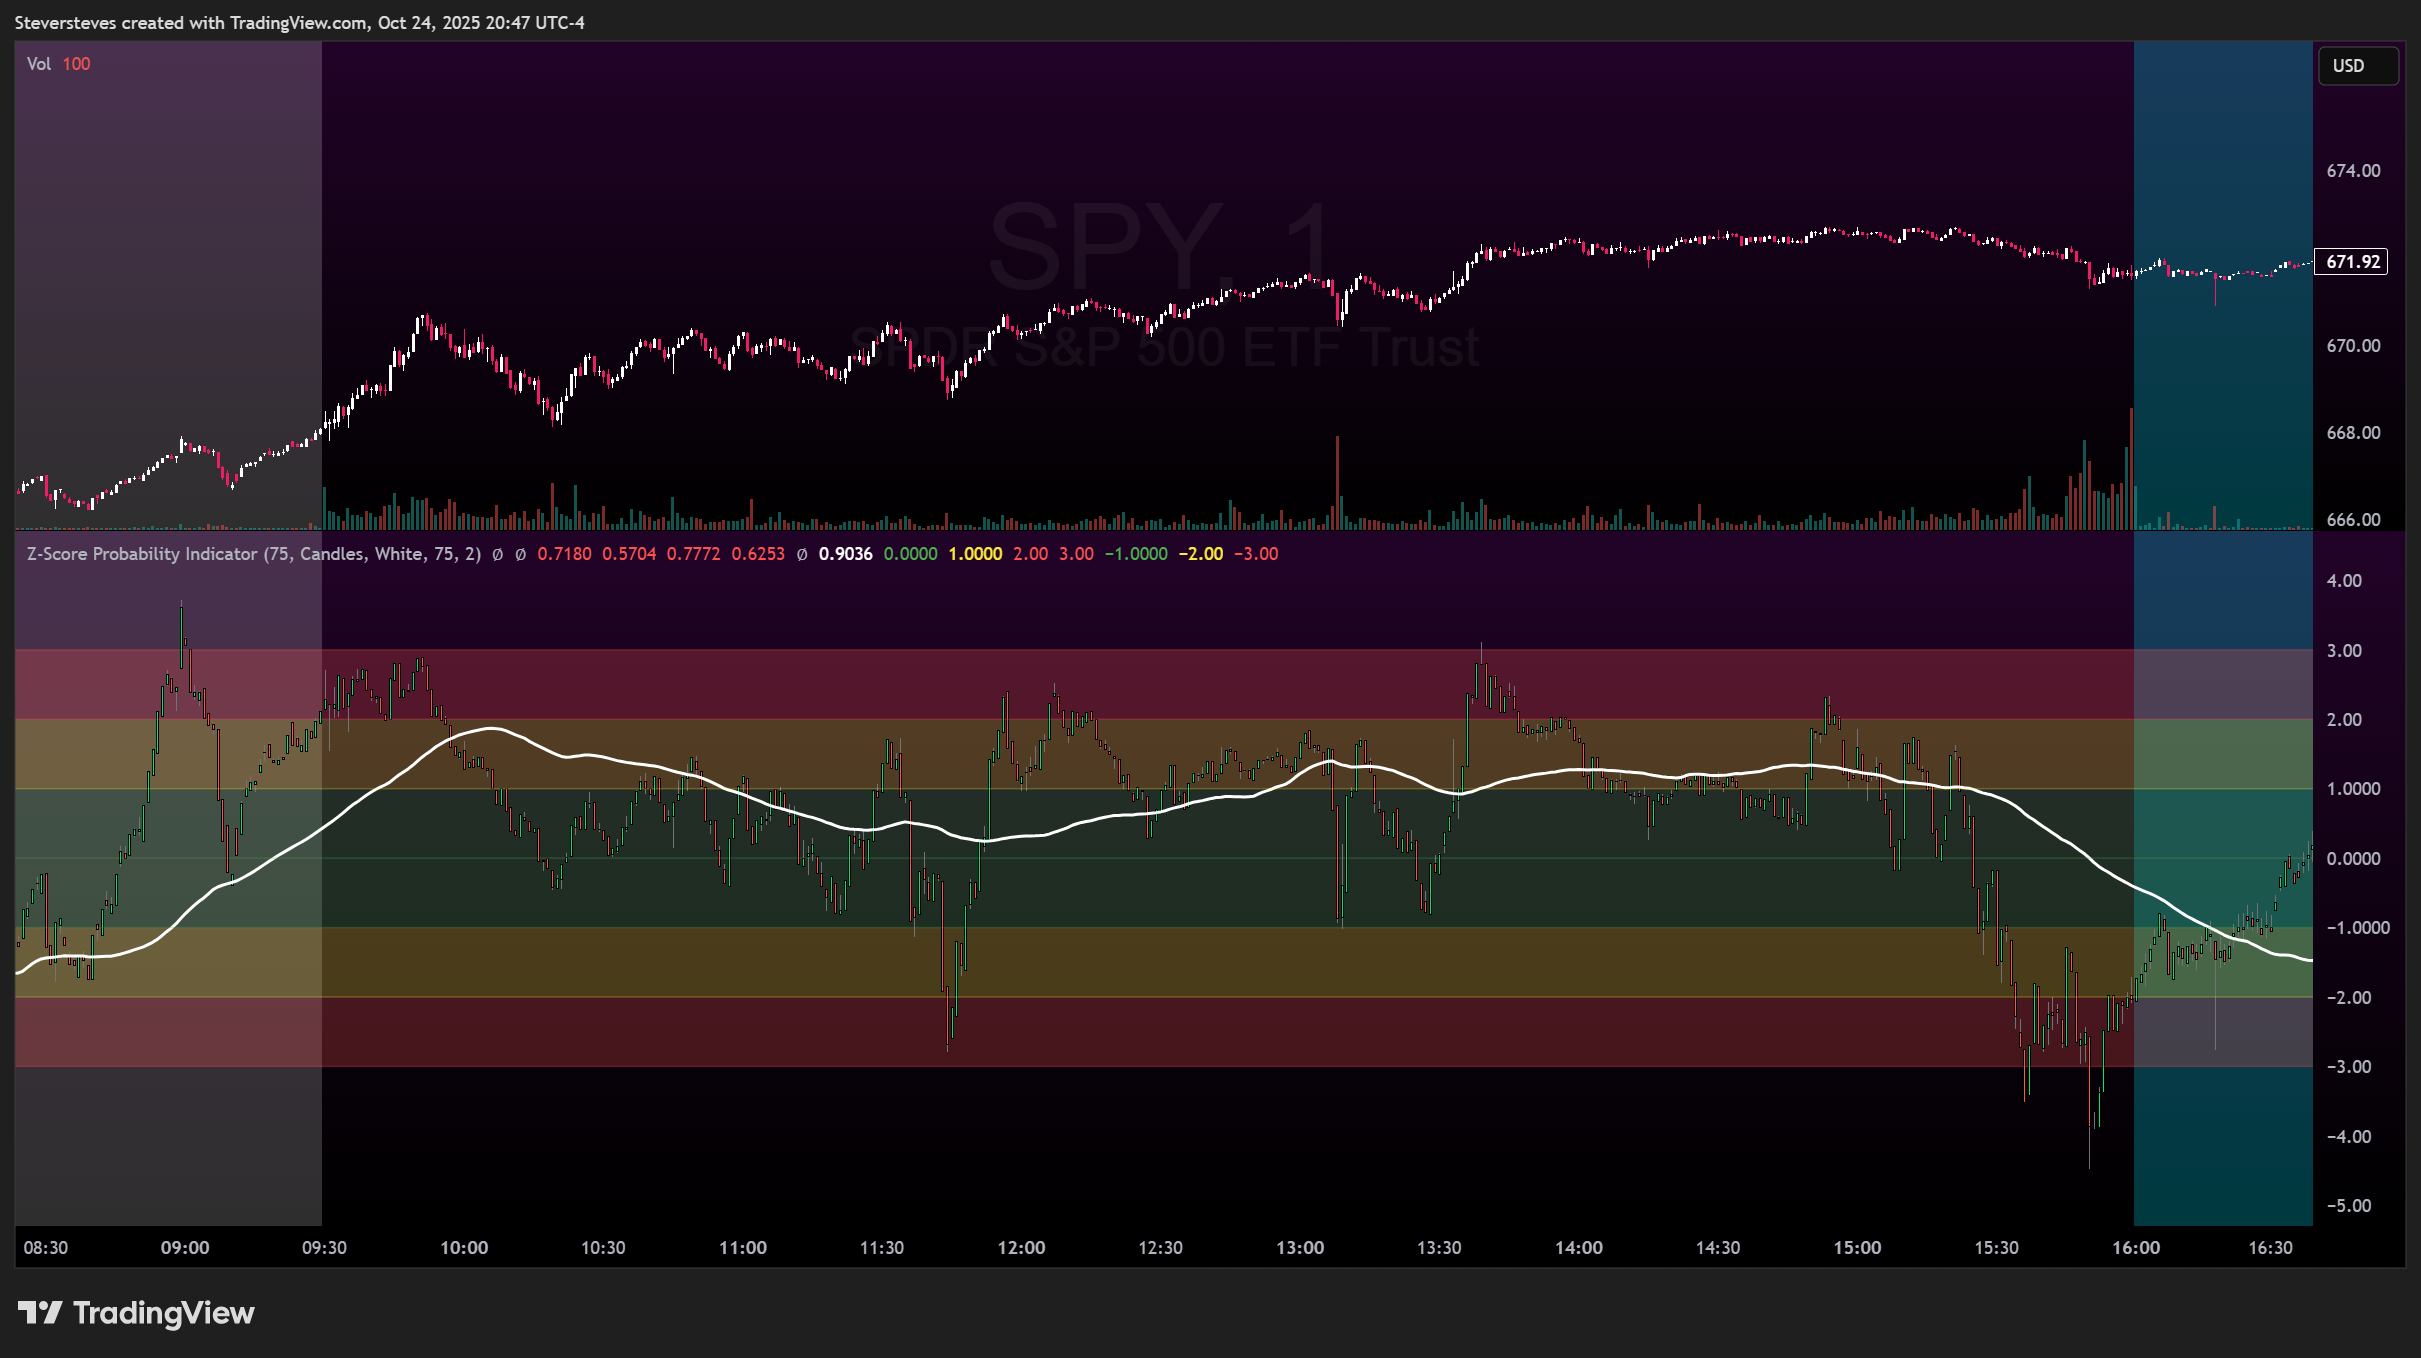
Task: Click the Steversteves created with TradingView.com header
Action: pos(300,23)
